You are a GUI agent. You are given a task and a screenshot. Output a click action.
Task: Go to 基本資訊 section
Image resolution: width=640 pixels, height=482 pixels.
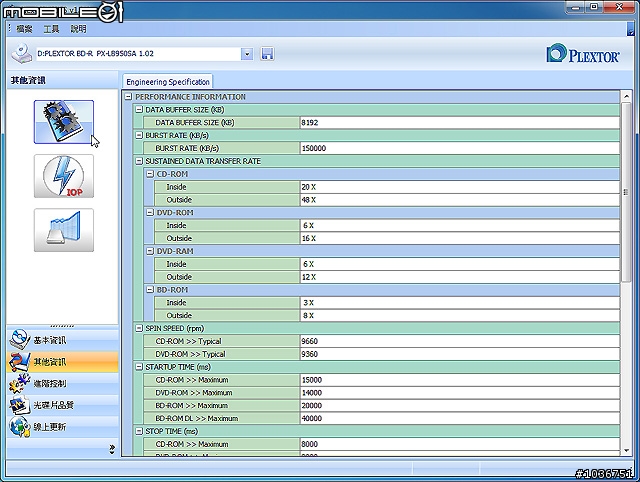(62, 340)
